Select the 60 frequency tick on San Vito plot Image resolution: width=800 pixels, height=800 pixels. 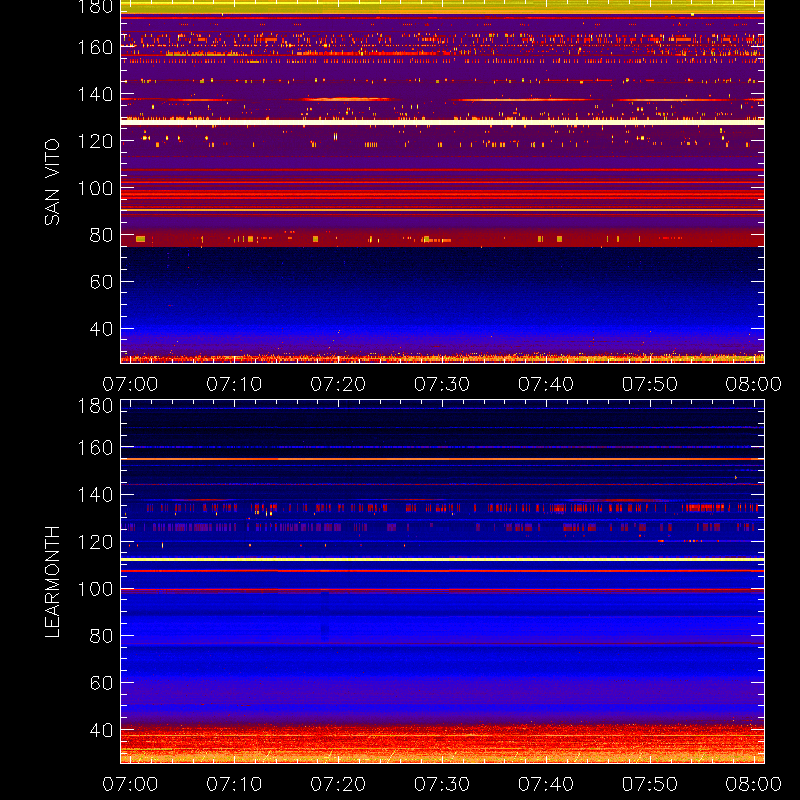pyautogui.click(x=101, y=282)
